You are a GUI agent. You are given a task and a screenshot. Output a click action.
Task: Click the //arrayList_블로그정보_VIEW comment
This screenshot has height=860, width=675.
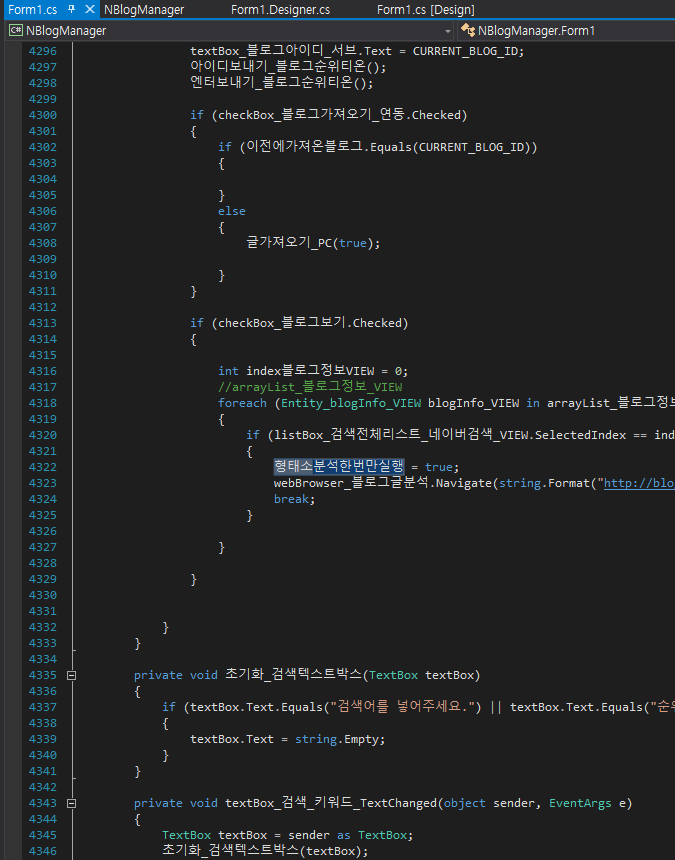pyautogui.click(x=310, y=387)
